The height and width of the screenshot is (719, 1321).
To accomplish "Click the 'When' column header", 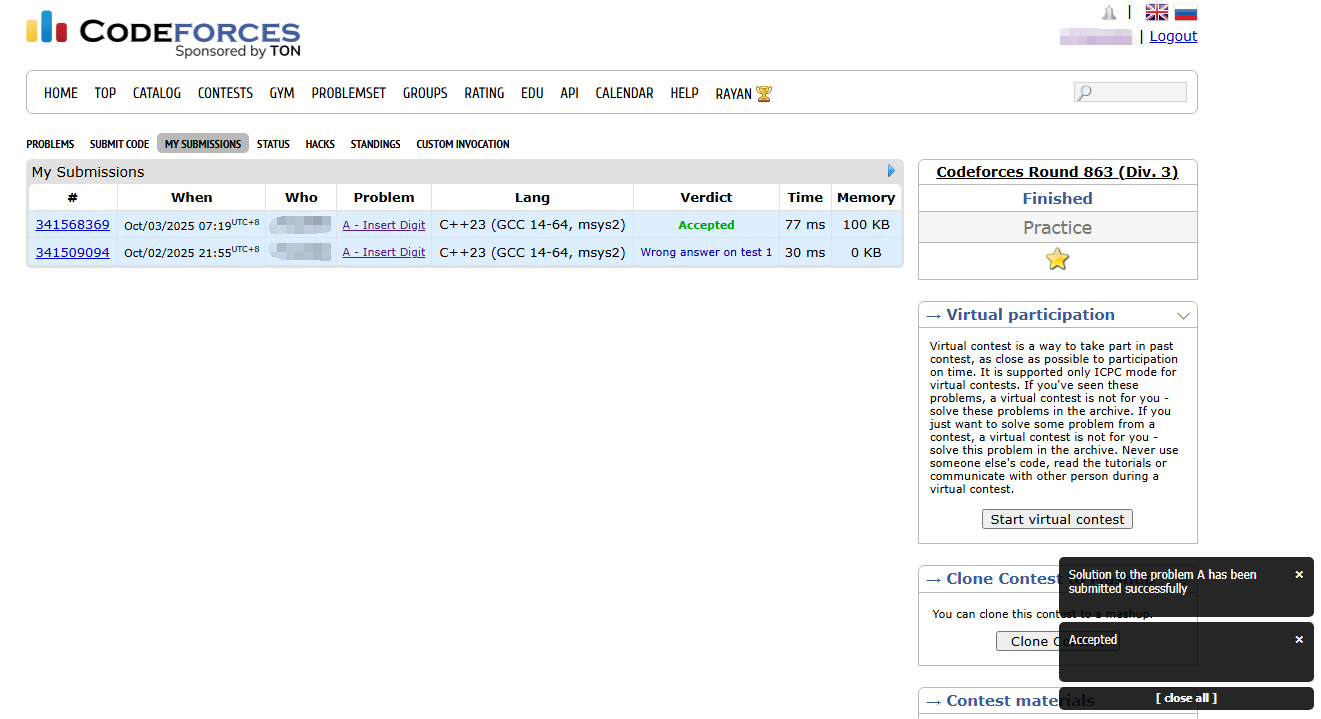I will [191, 197].
